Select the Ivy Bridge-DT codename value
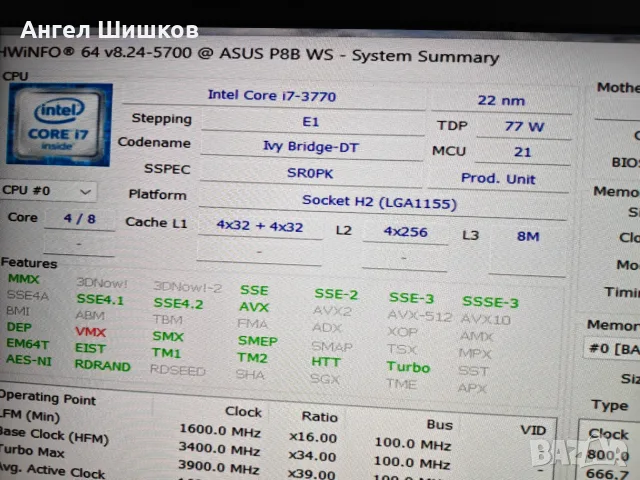 [x=311, y=147]
